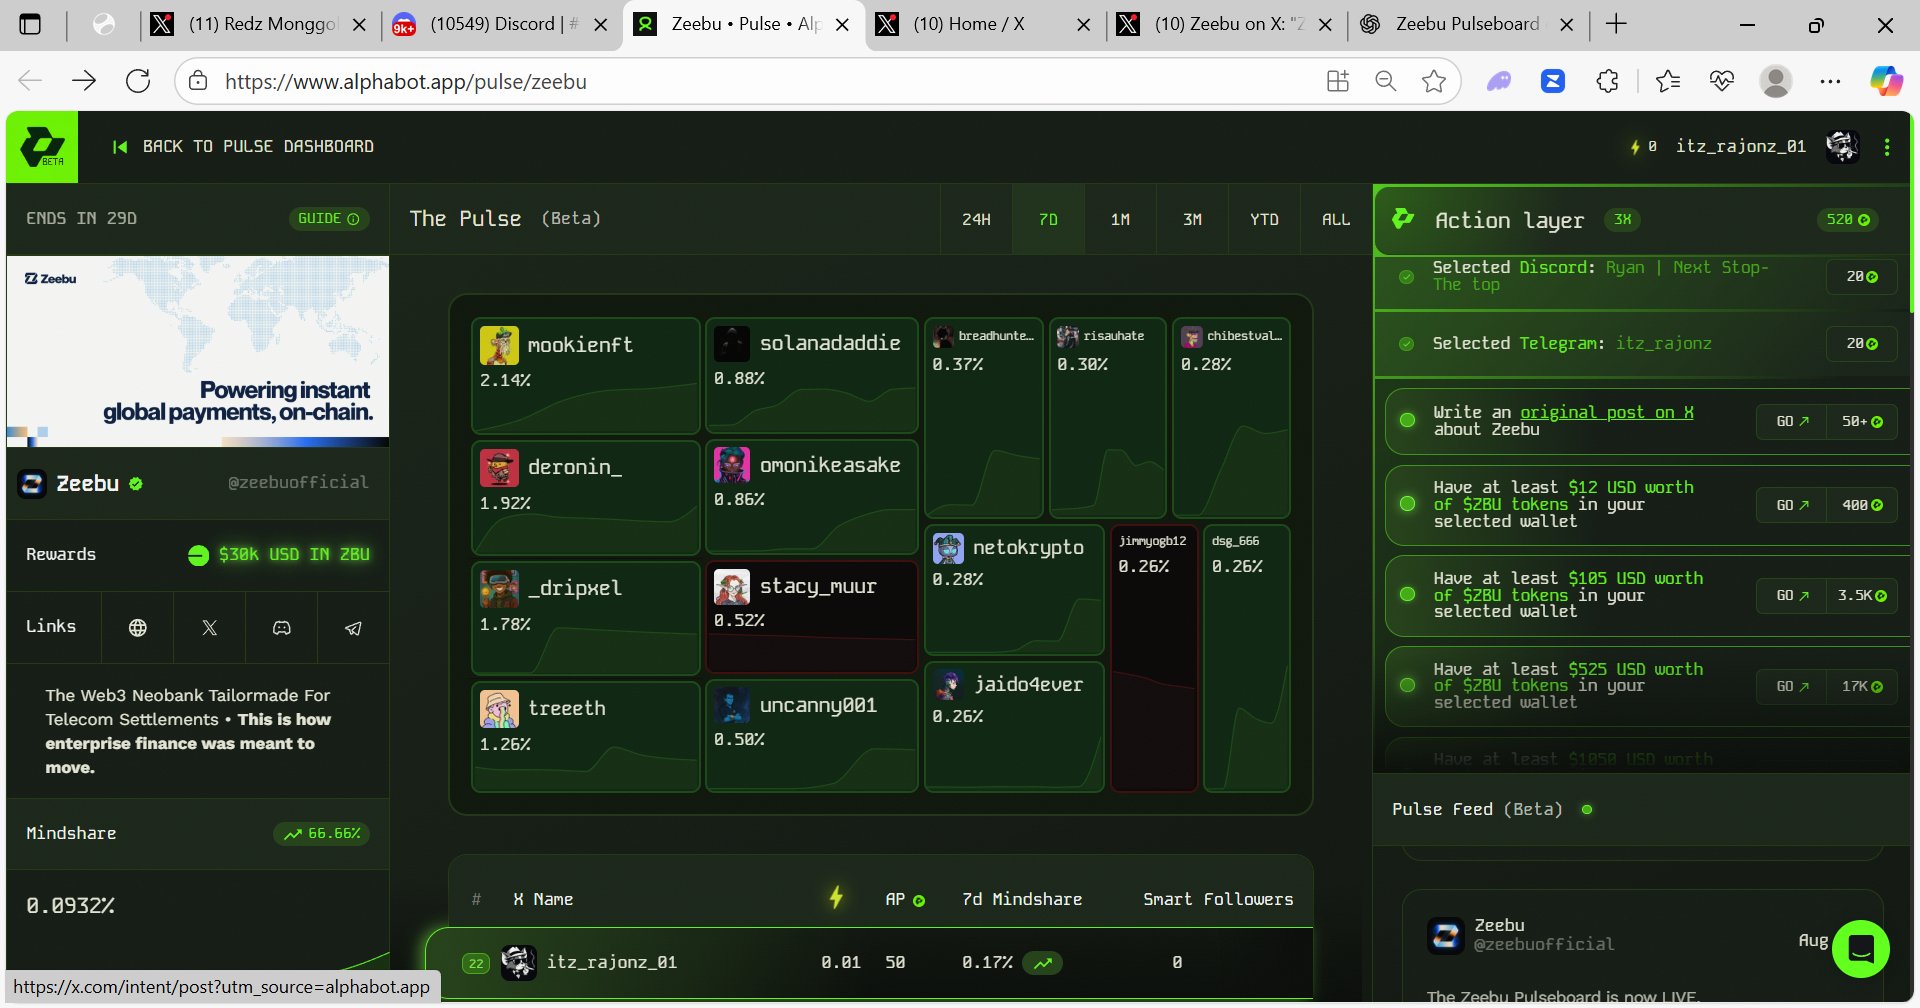Click GO for $105 USD ZBU task
This screenshot has width=1920, height=1008.
(1792, 595)
